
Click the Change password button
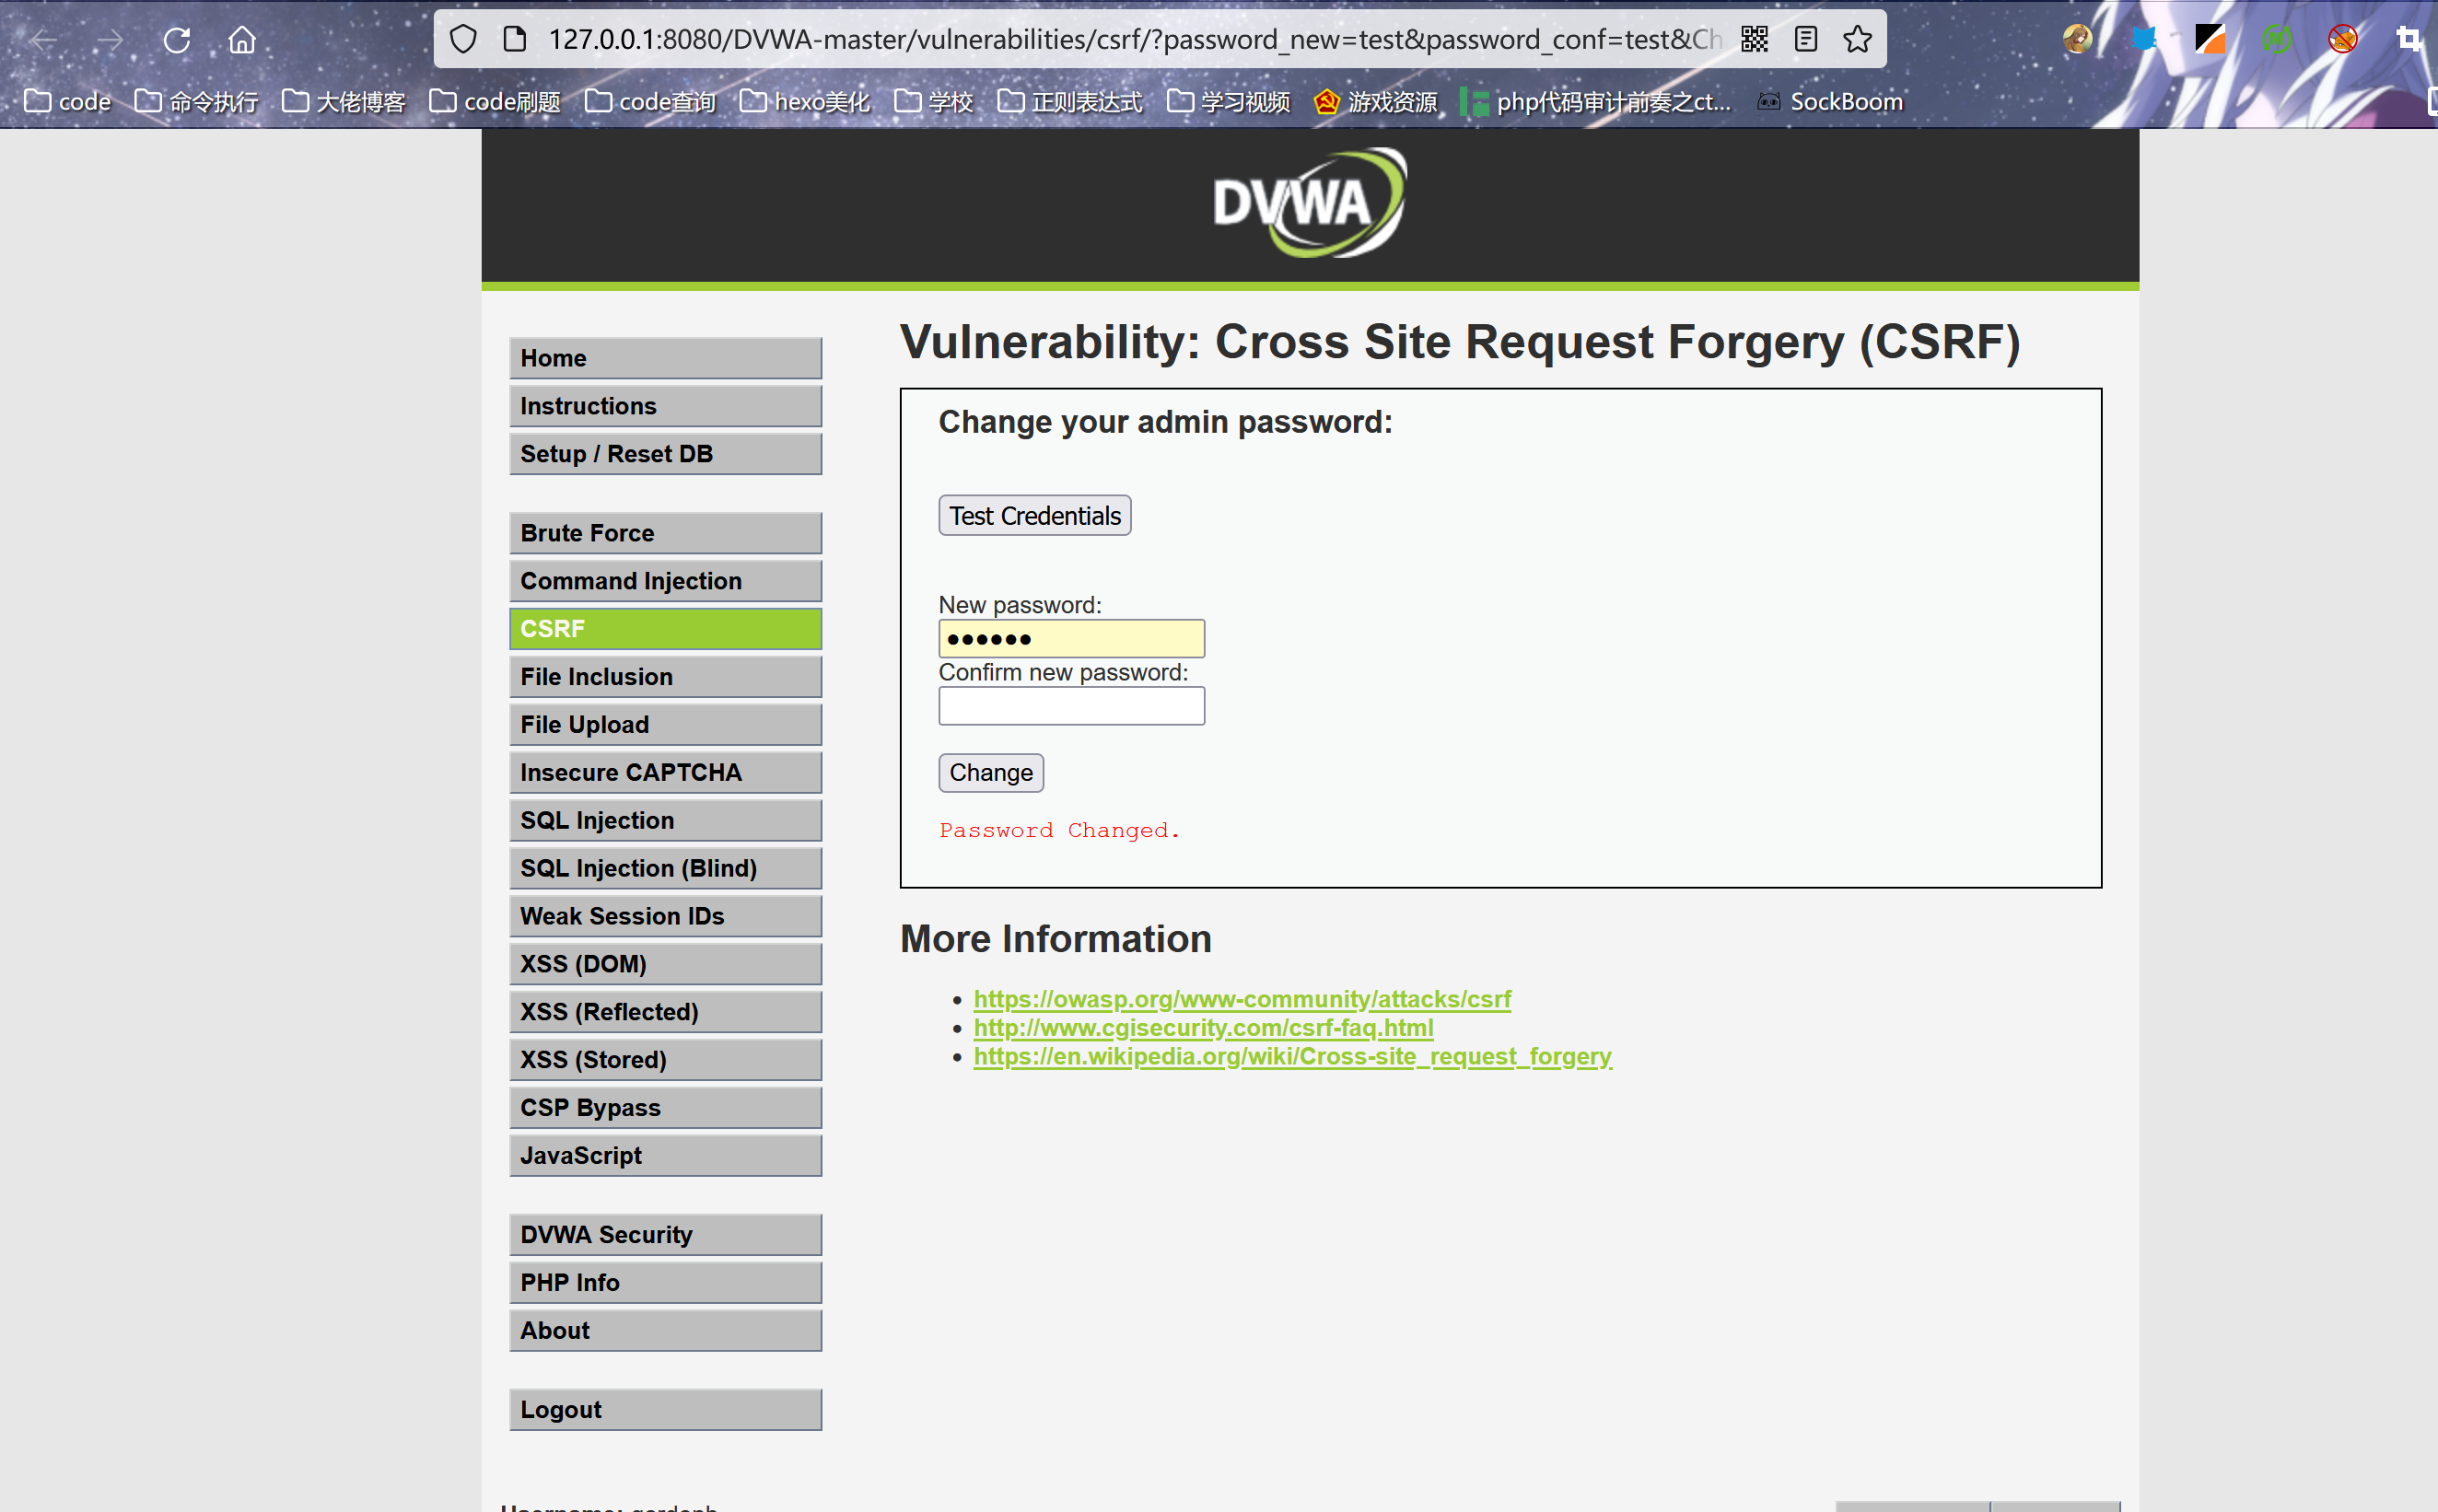[x=989, y=772]
